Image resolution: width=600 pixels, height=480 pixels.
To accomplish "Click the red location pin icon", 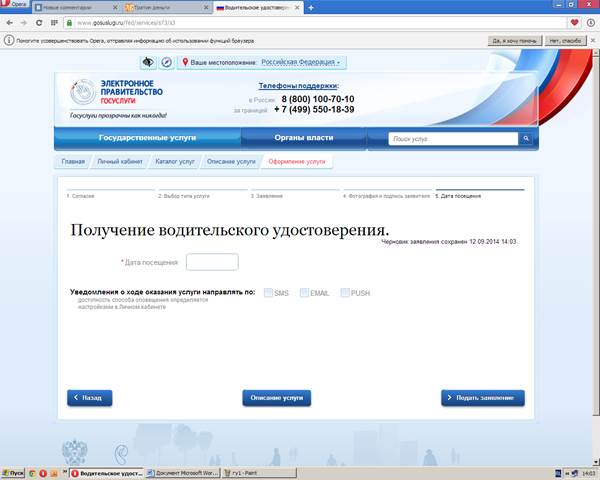I will (x=185, y=62).
